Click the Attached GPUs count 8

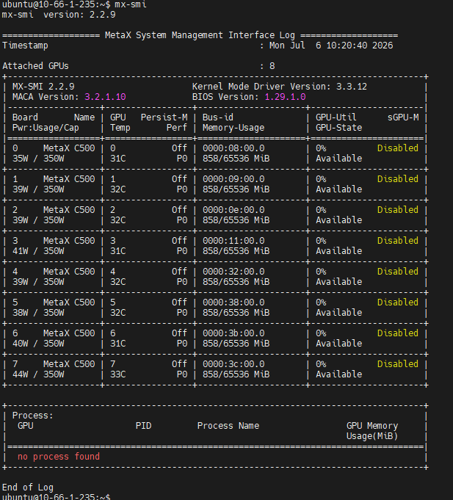click(272, 66)
